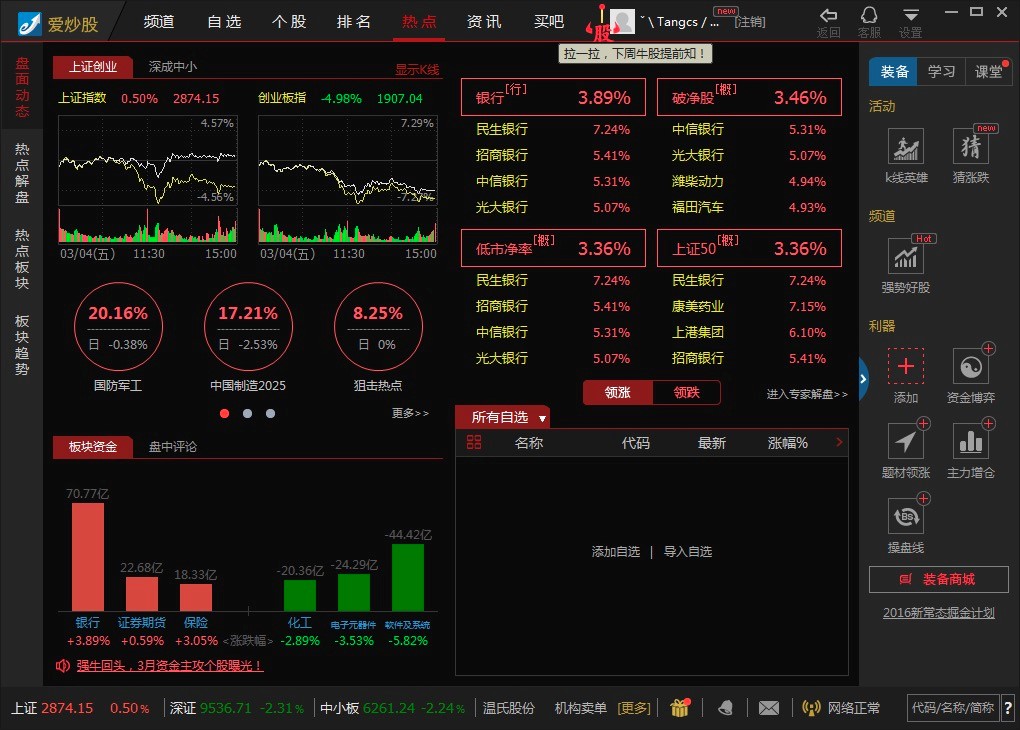This screenshot has width=1020, height=730.
Task: Click the red arrow after 涨幅% column
Action: [839, 442]
